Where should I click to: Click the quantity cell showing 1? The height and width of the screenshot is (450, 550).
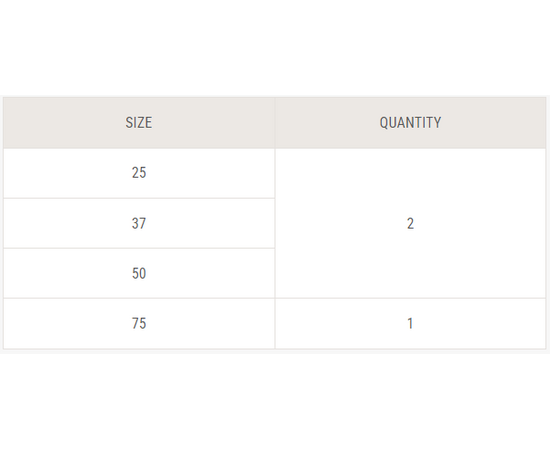[410, 323]
